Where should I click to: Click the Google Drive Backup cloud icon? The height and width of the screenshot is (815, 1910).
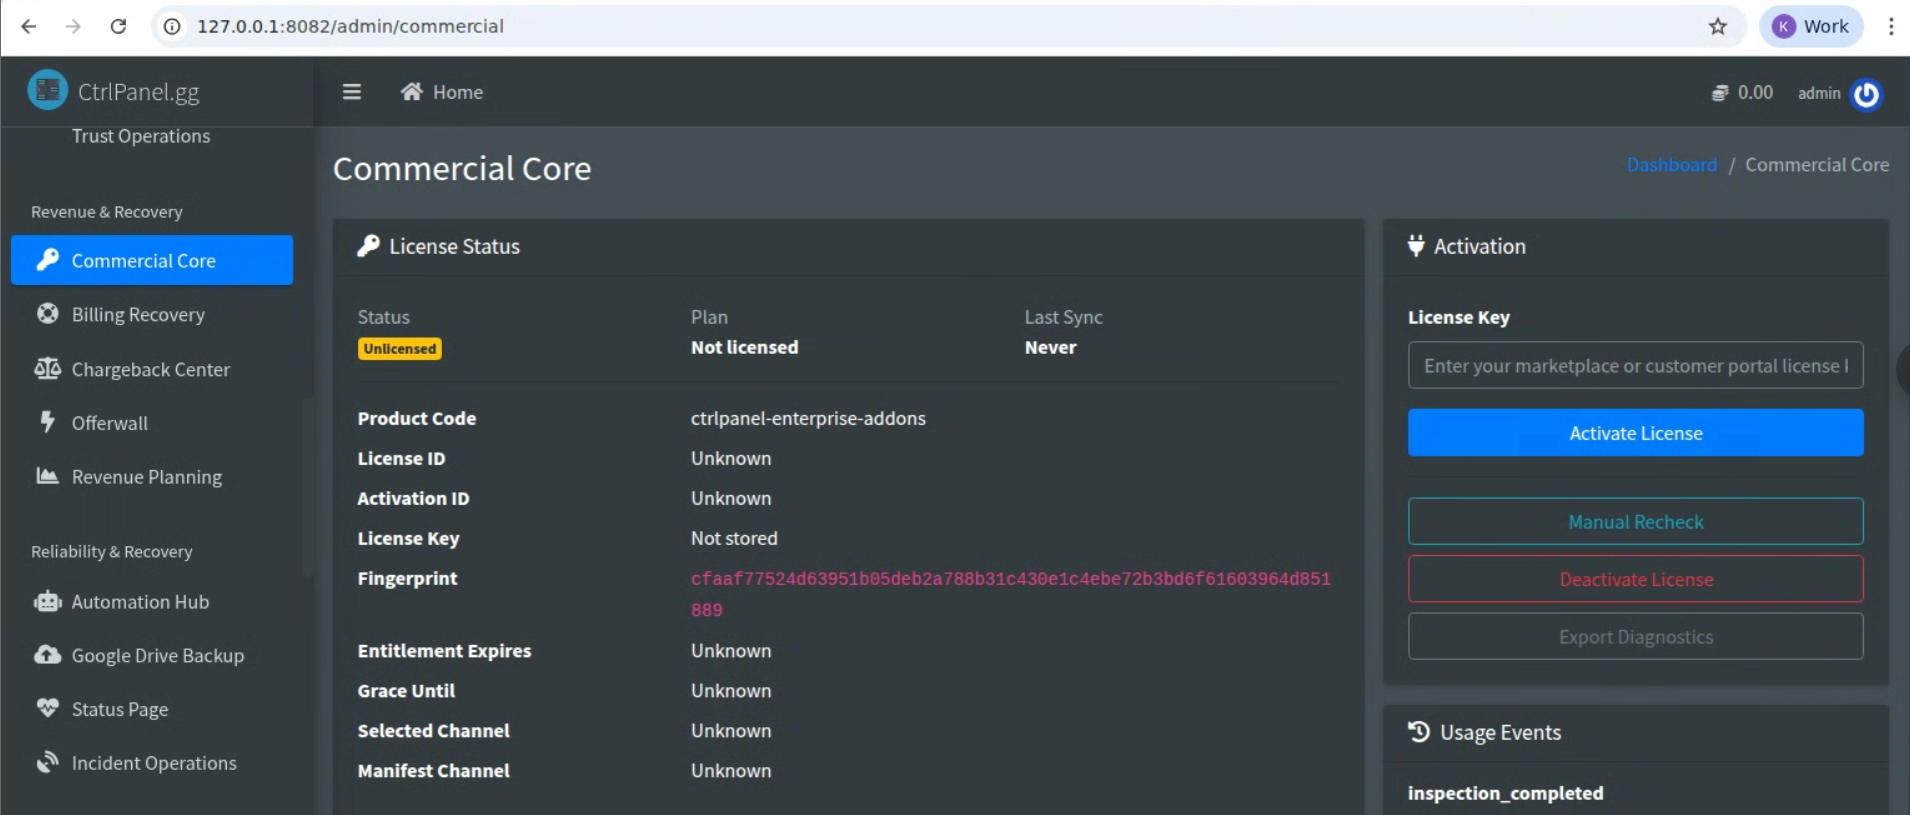click(x=47, y=655)
